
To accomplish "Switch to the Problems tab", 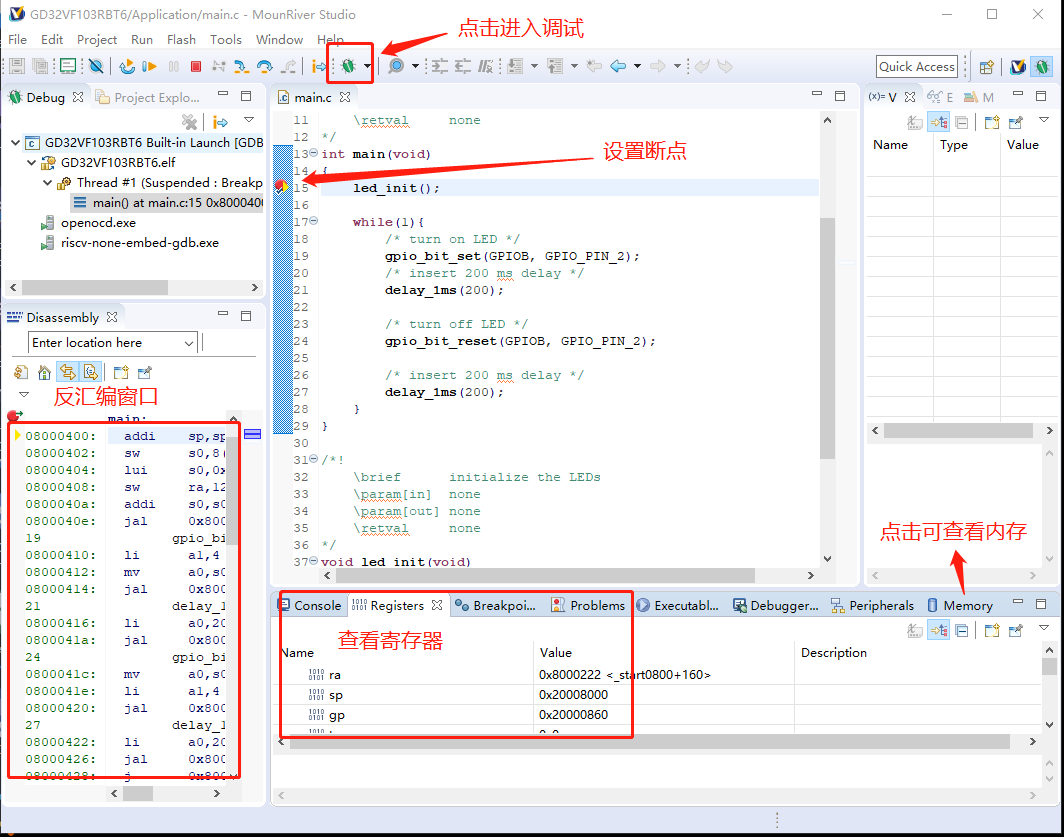I will tap(588, 606).
